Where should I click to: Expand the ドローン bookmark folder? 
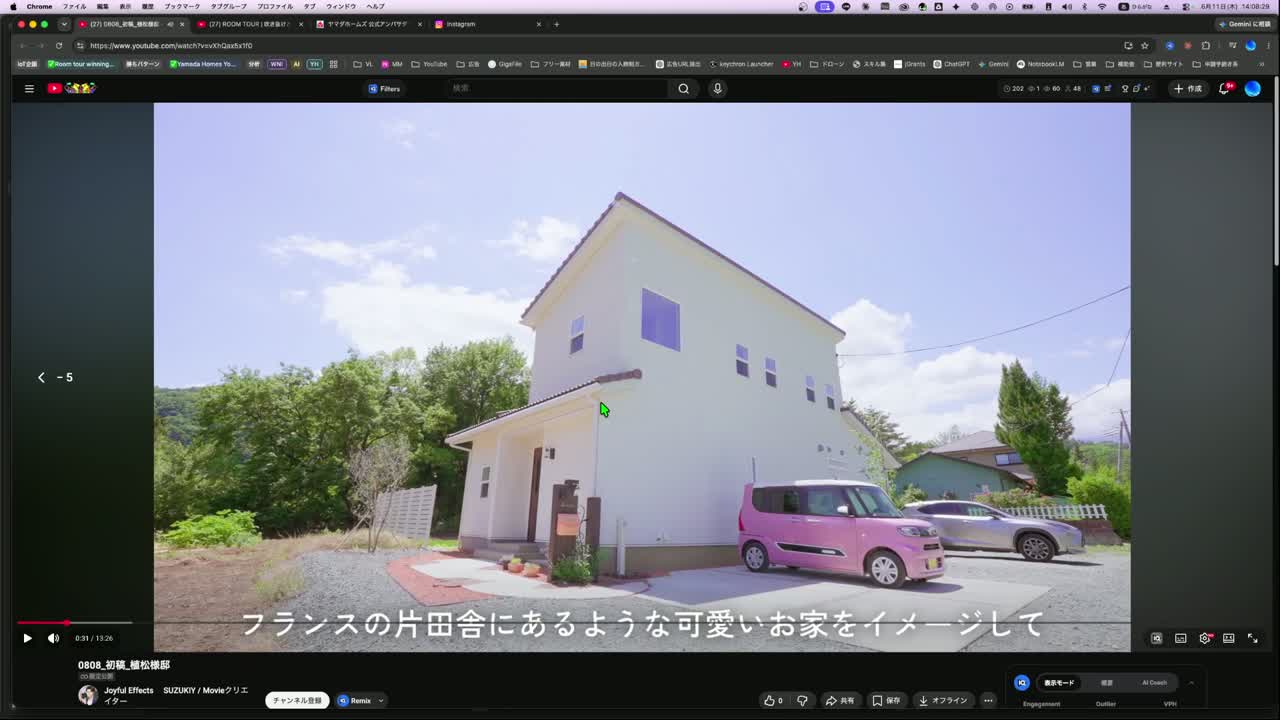coord(827,64)
